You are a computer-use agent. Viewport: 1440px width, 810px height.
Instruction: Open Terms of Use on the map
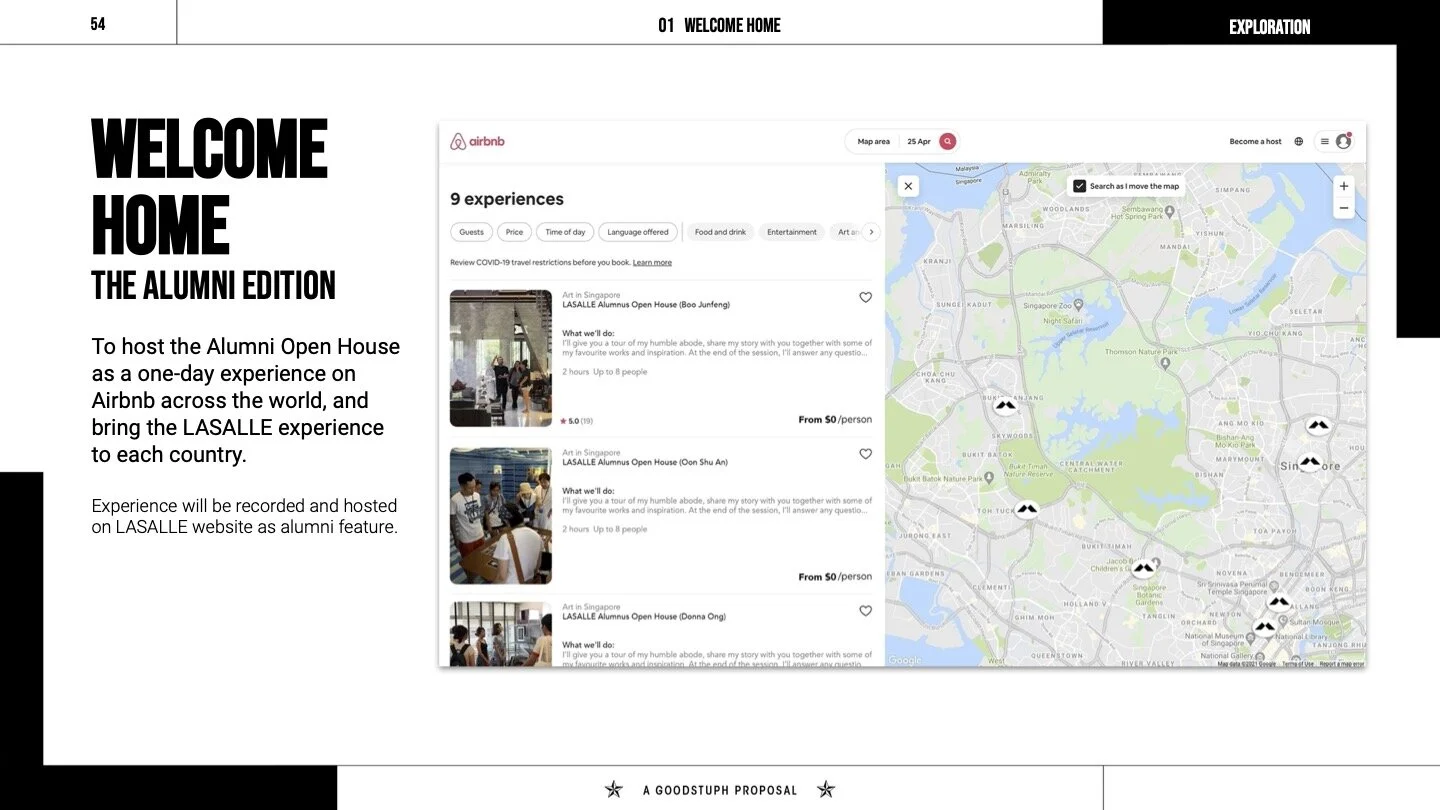[x=1298, y=664]
